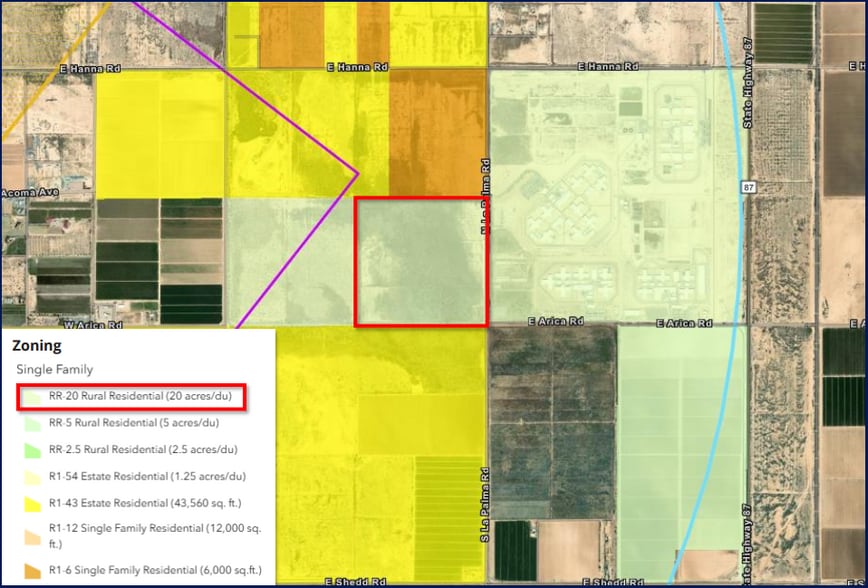The width and height of the screenshot is (868, 588).
Task: Select the bright yellow R1-43 legend swatch
Action: pyautogui.click(x=33, y=503)
